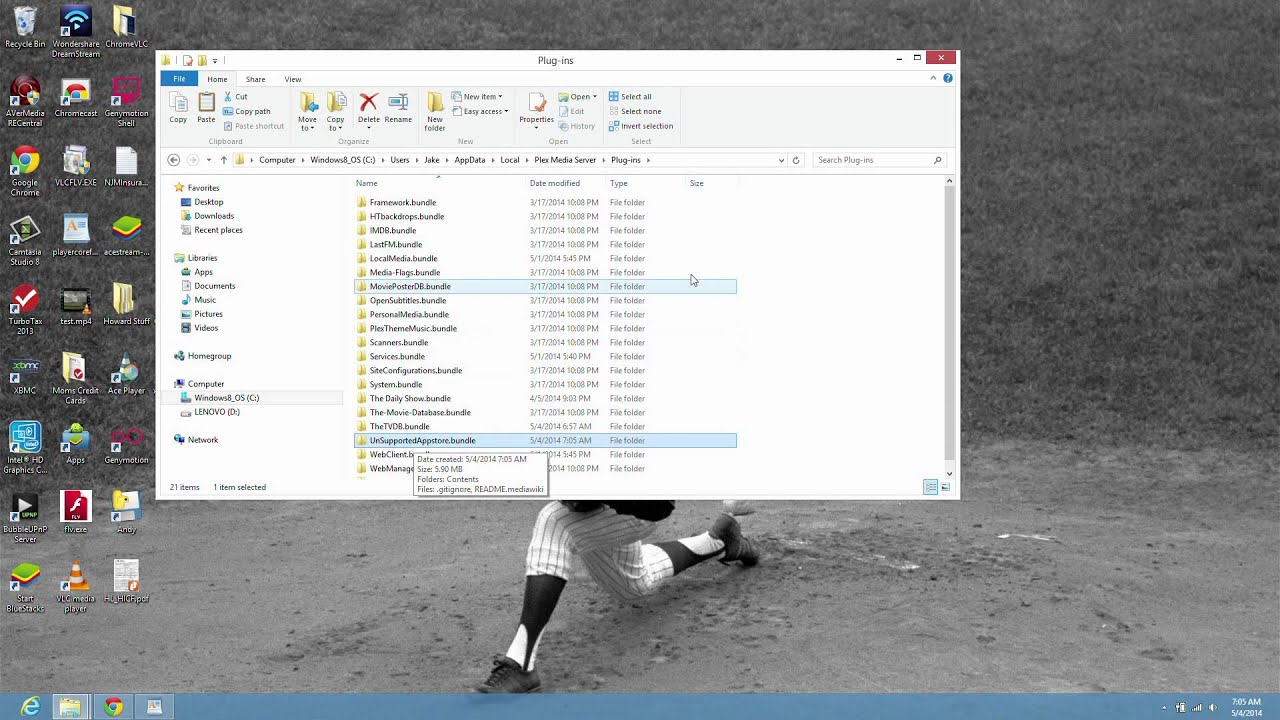The image size is (1280, 720).
Task: Refresh the folder view
Action: tap(796, 160)
